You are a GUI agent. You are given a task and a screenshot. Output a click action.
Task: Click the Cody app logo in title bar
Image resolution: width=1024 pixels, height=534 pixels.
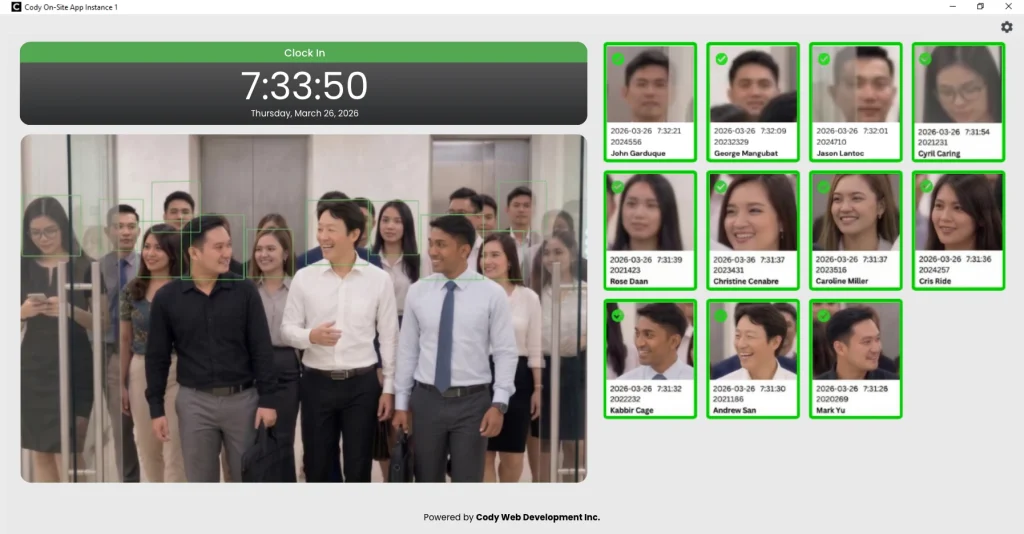point(16,7)
